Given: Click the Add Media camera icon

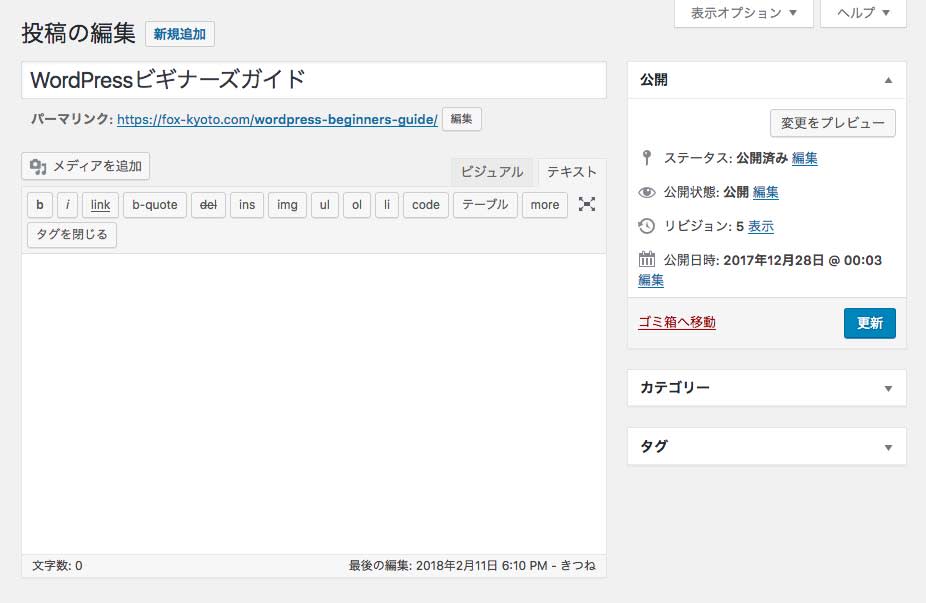Looking at the screenshot, I should tap(38, 167).
